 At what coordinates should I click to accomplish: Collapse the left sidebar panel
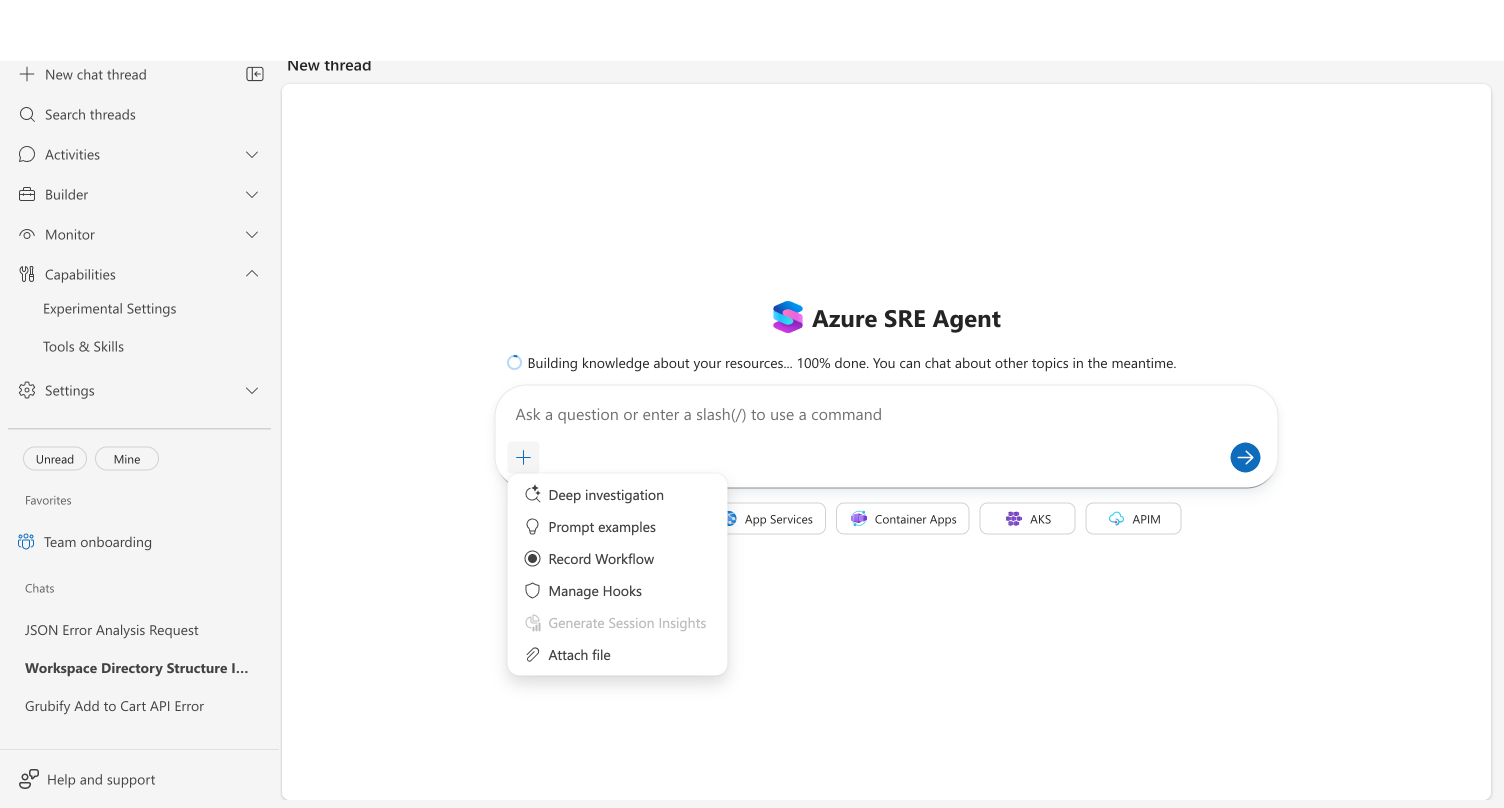[255, 75]
